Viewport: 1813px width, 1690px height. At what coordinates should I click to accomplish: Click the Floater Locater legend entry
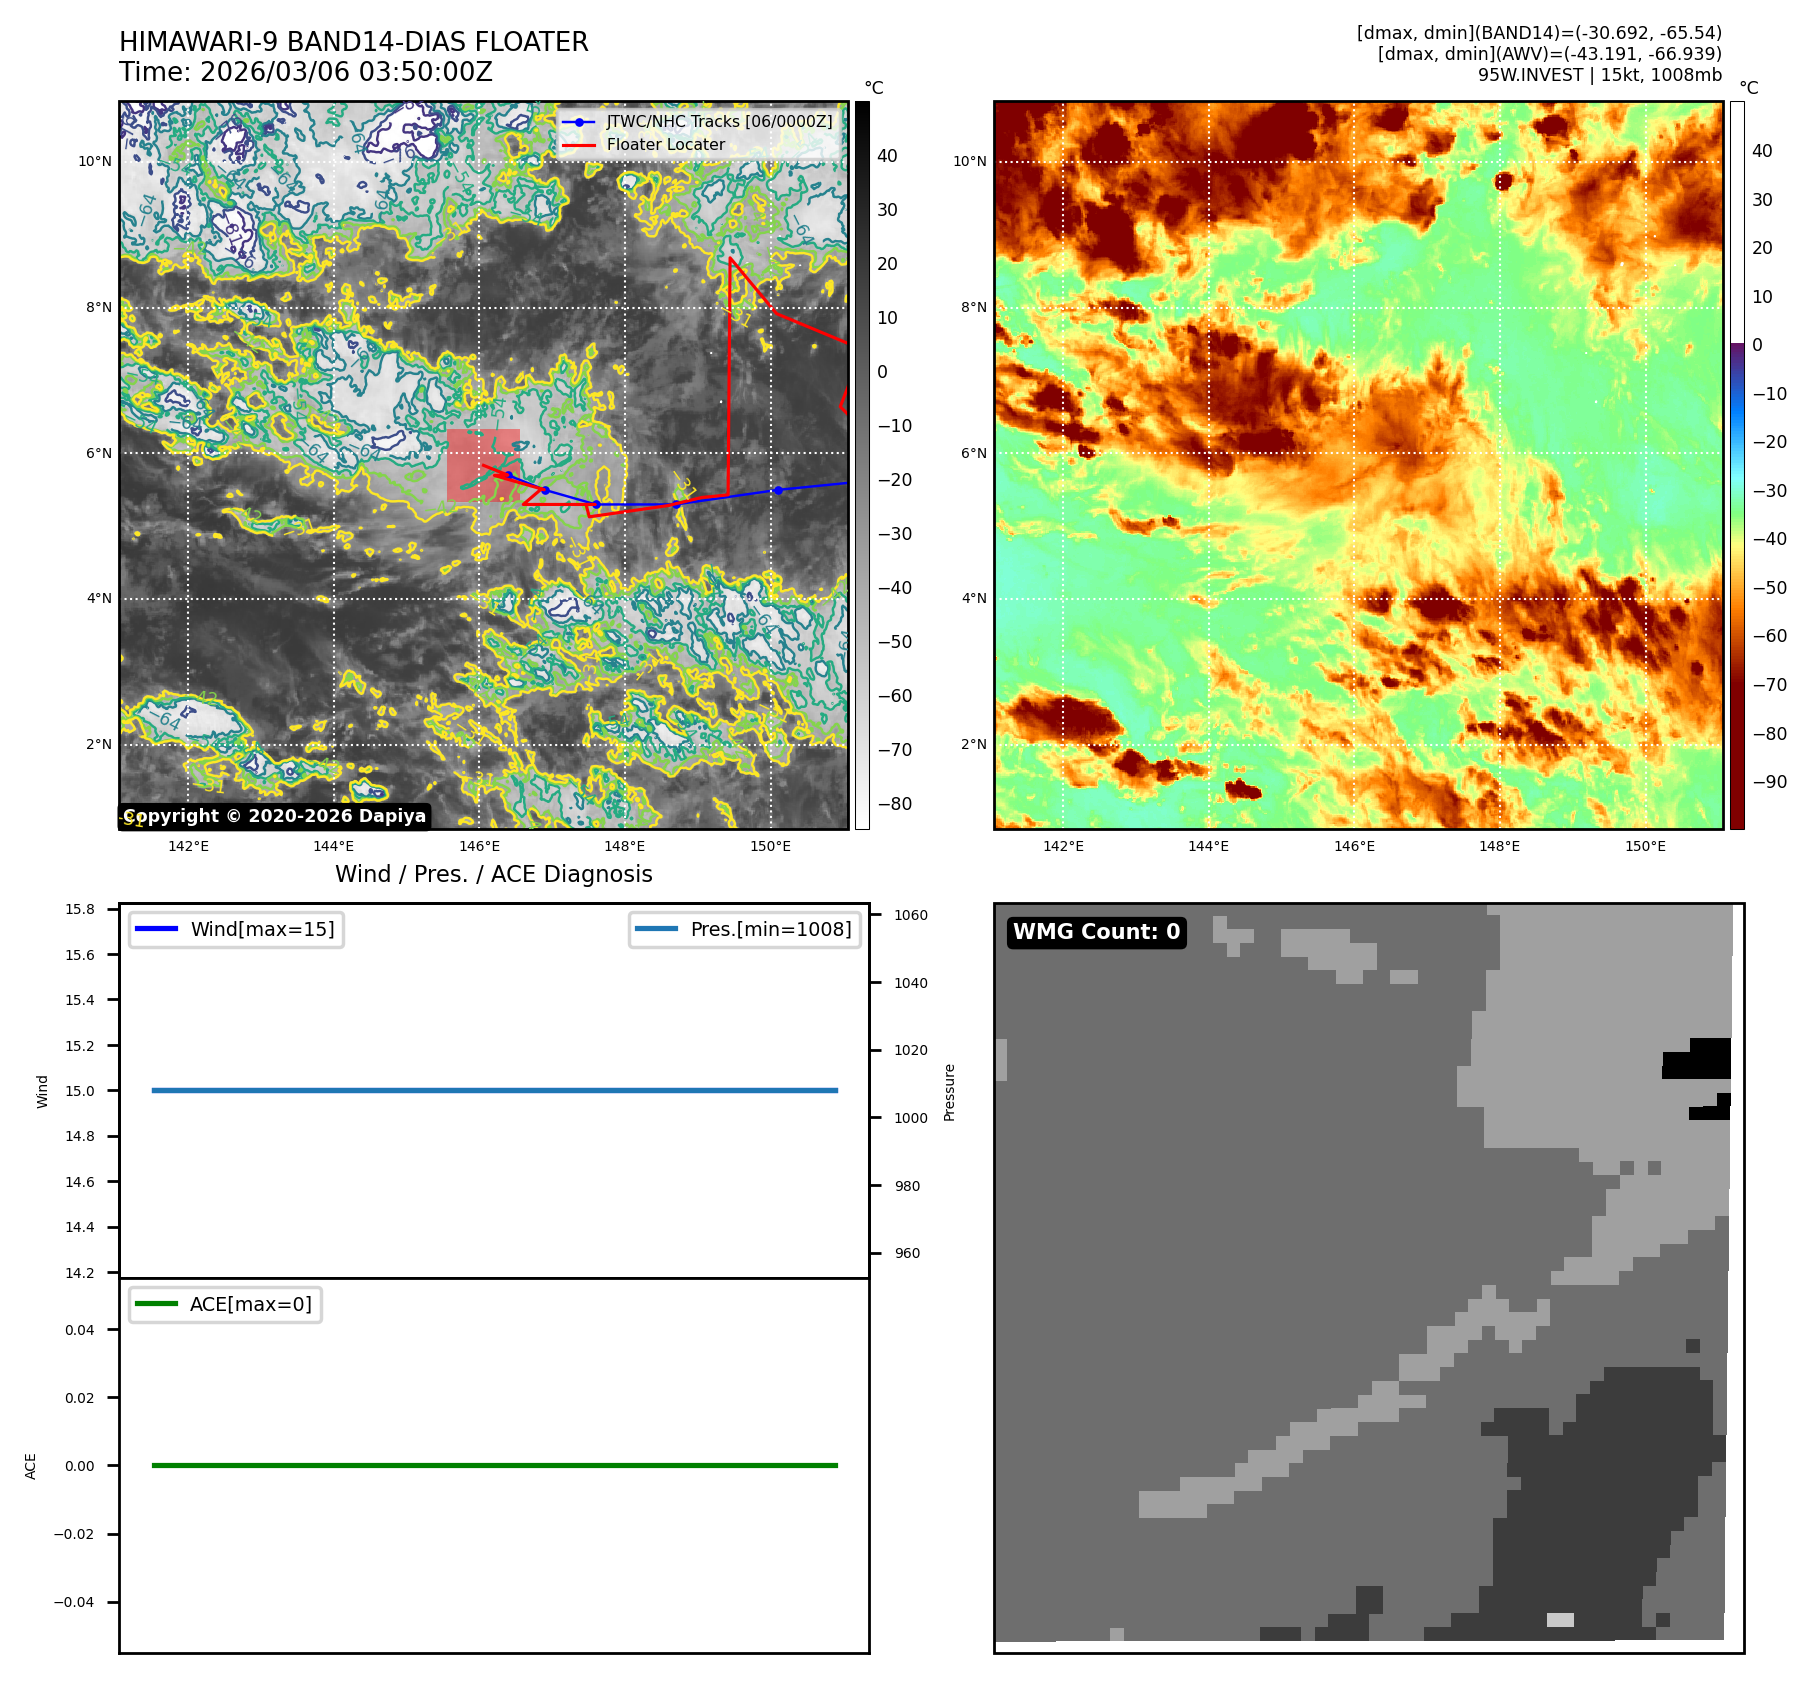coord(665,144)
